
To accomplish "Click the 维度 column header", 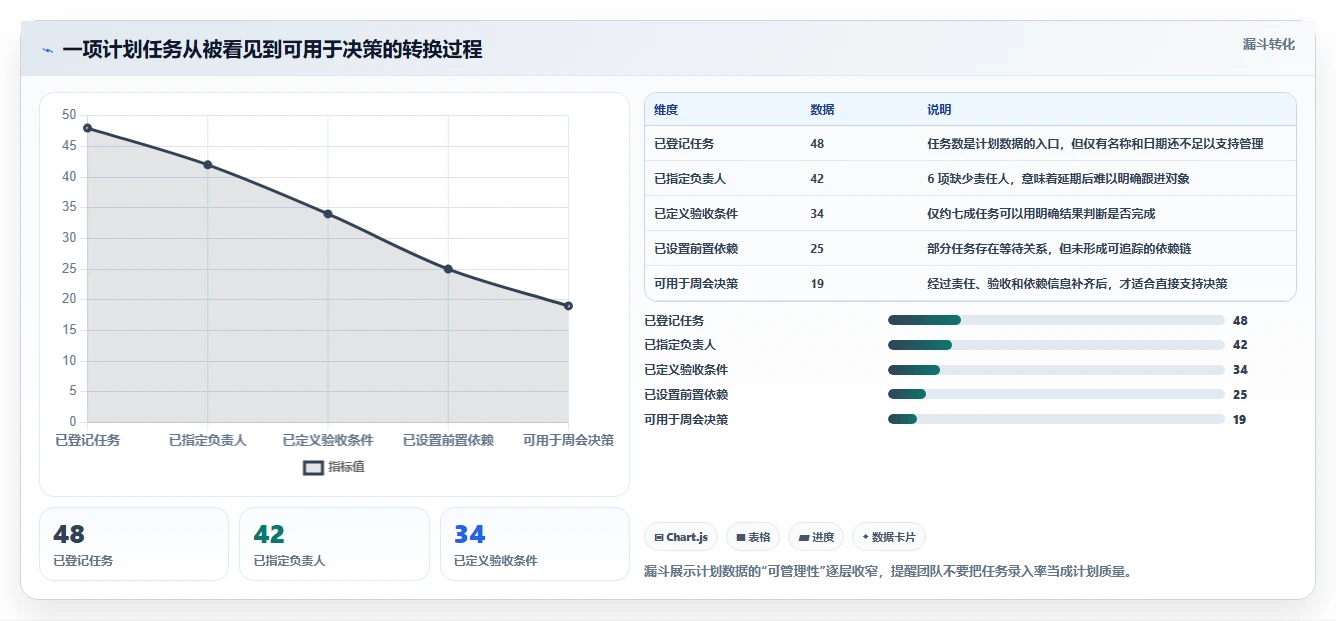I will pos(666,110).
